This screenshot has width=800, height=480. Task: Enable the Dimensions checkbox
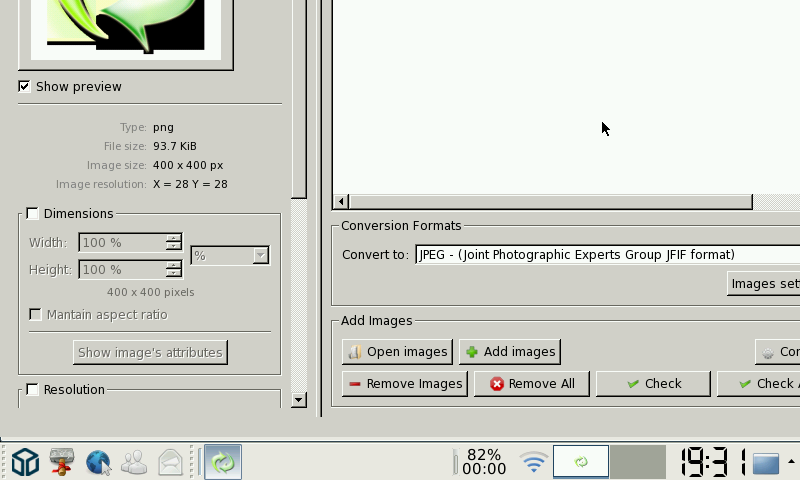(33, 213)
